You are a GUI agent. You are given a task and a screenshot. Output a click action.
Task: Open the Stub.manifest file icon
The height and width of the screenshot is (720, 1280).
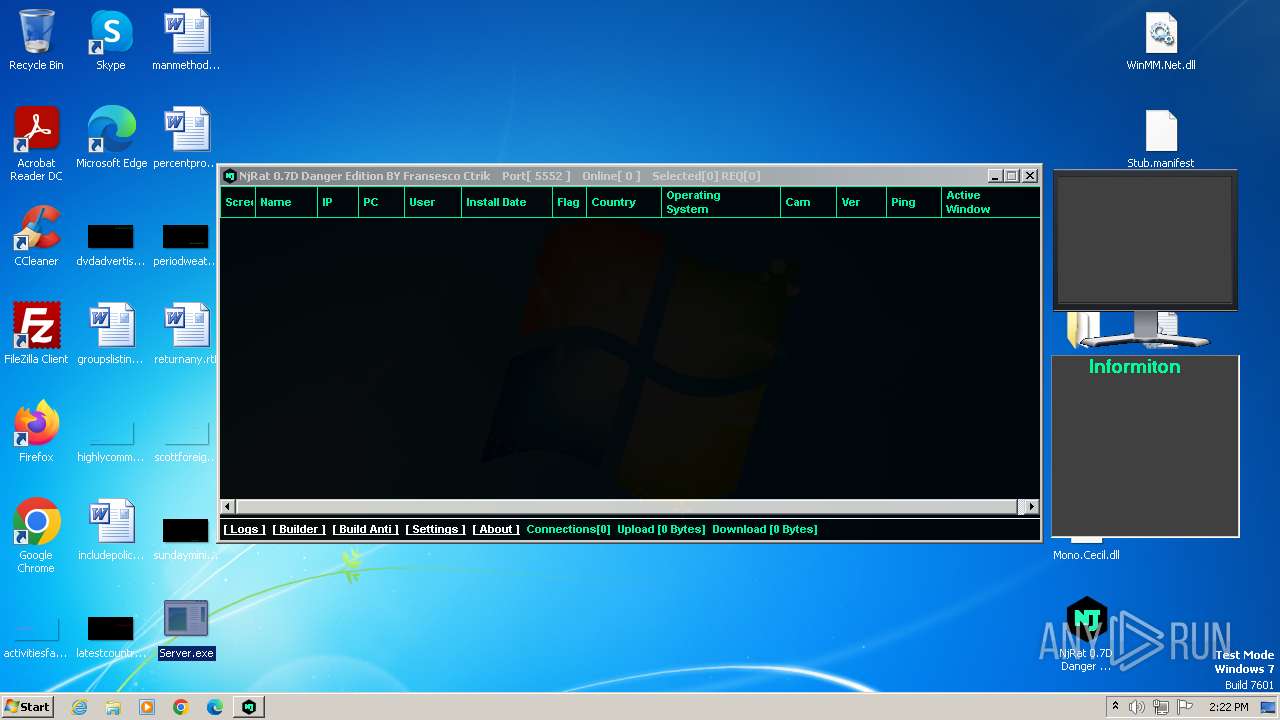(1161, 139)
